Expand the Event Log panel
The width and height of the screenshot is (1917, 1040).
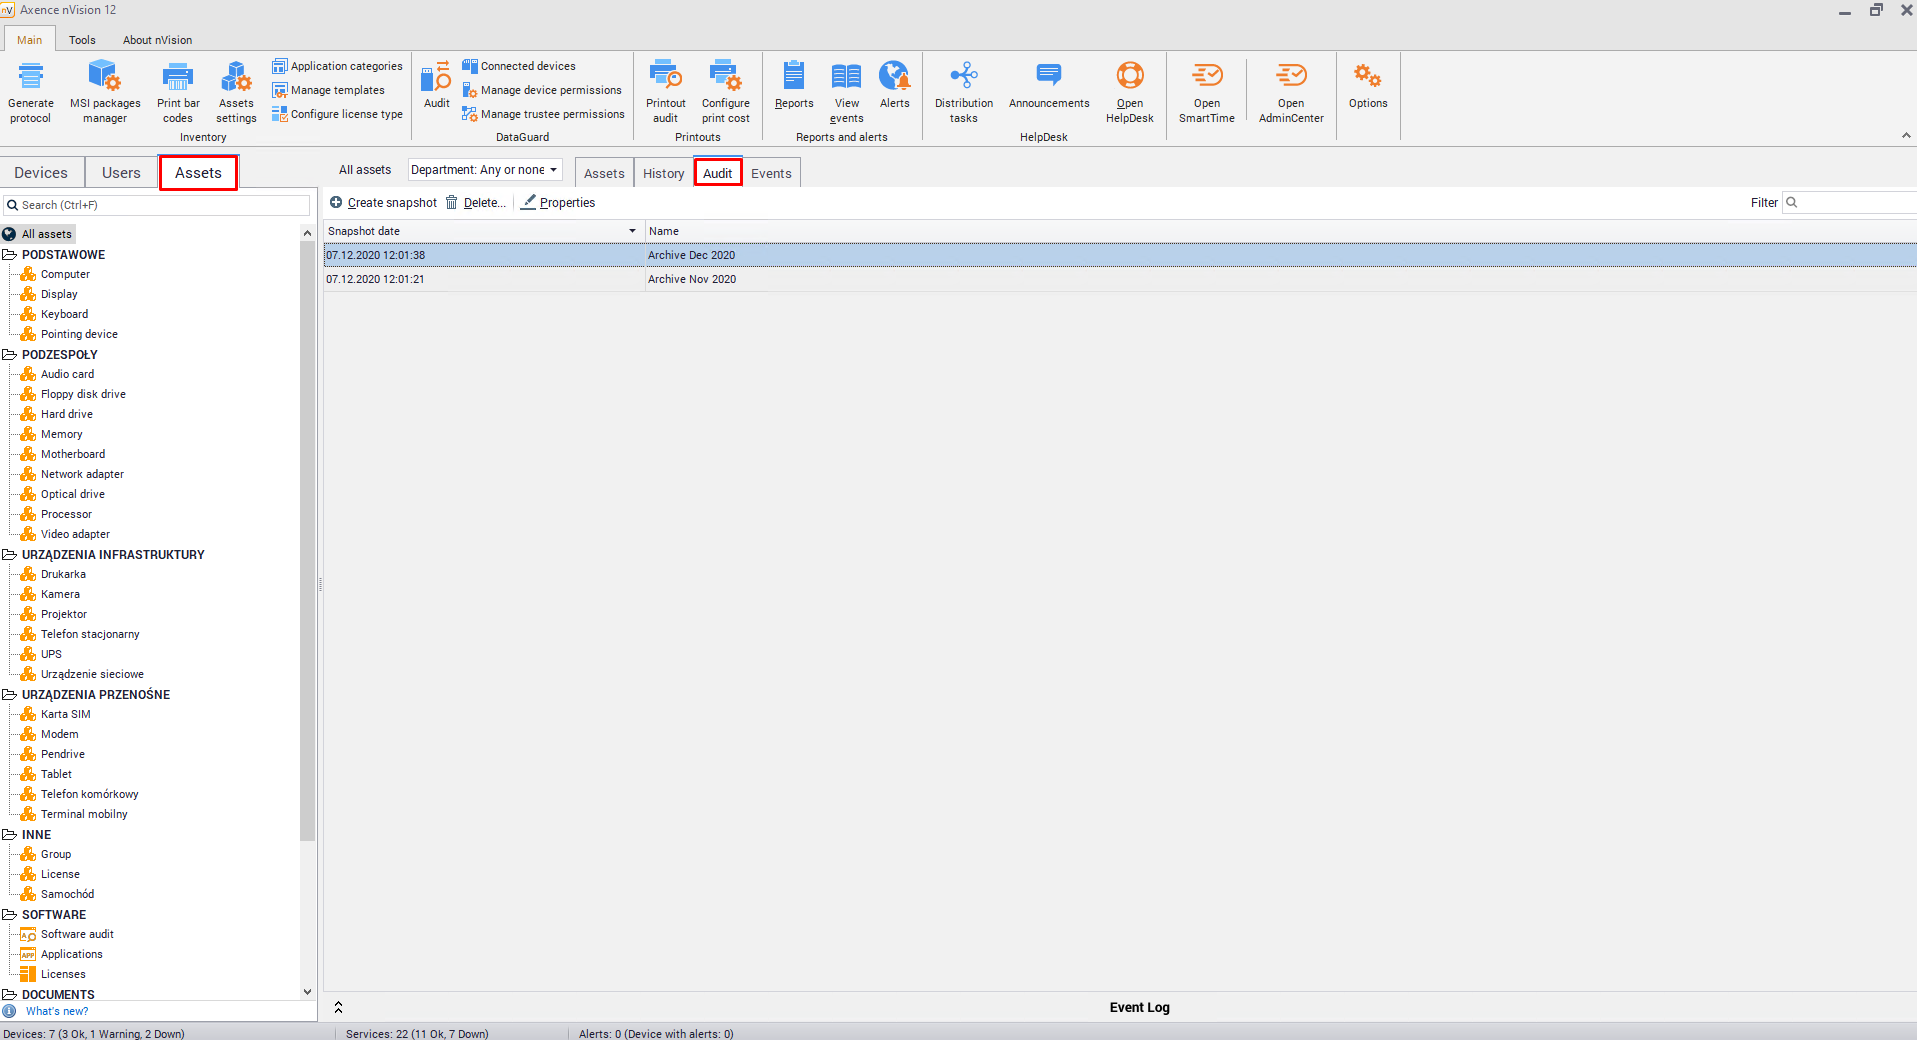pos(338,1007)
